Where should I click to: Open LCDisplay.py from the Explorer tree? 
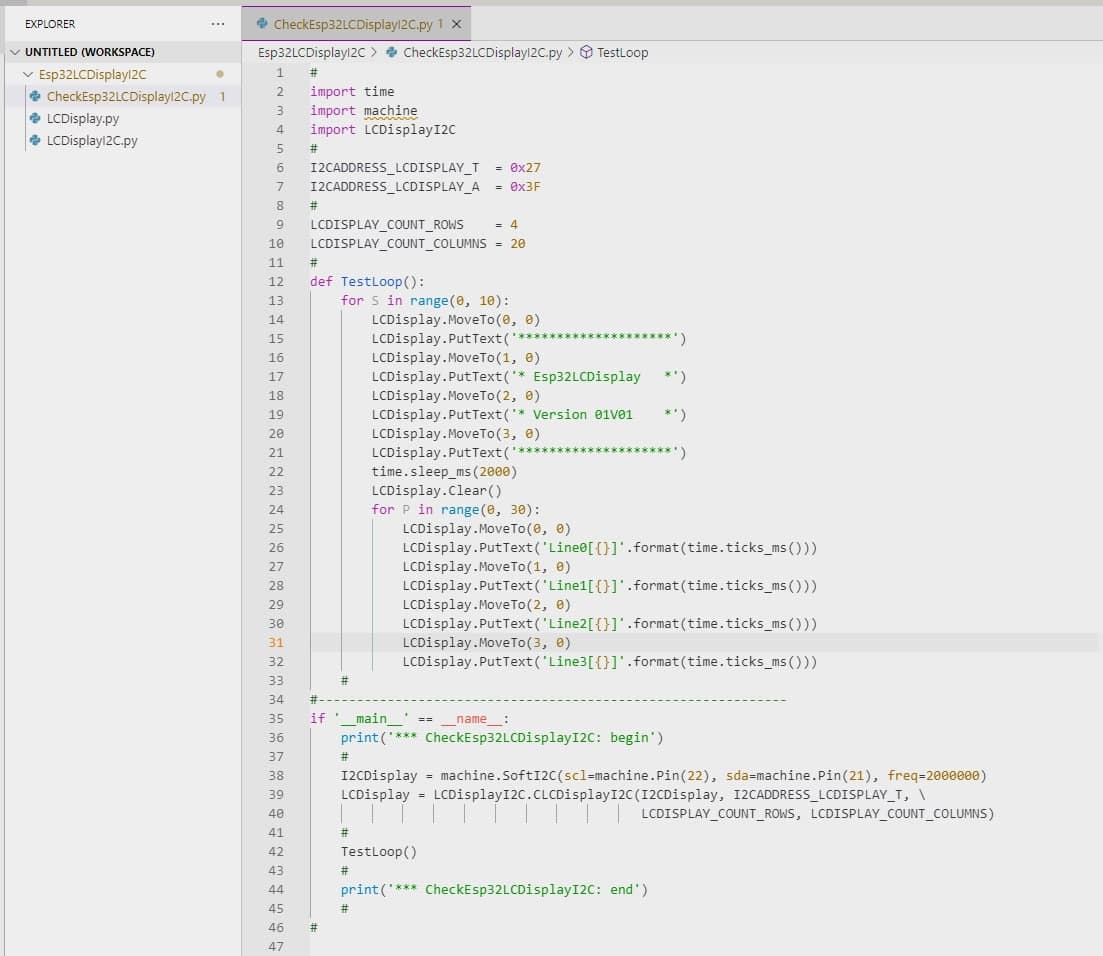coord(83,119)
